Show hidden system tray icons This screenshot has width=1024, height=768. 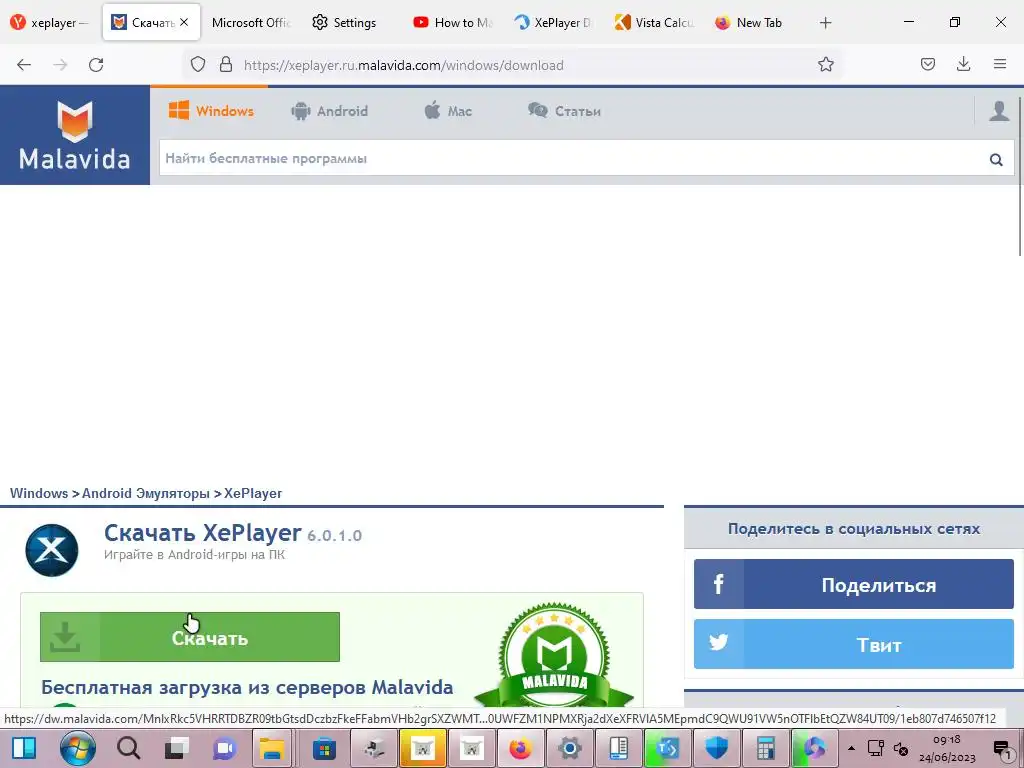pyautogui.click(x=851, y=748)
